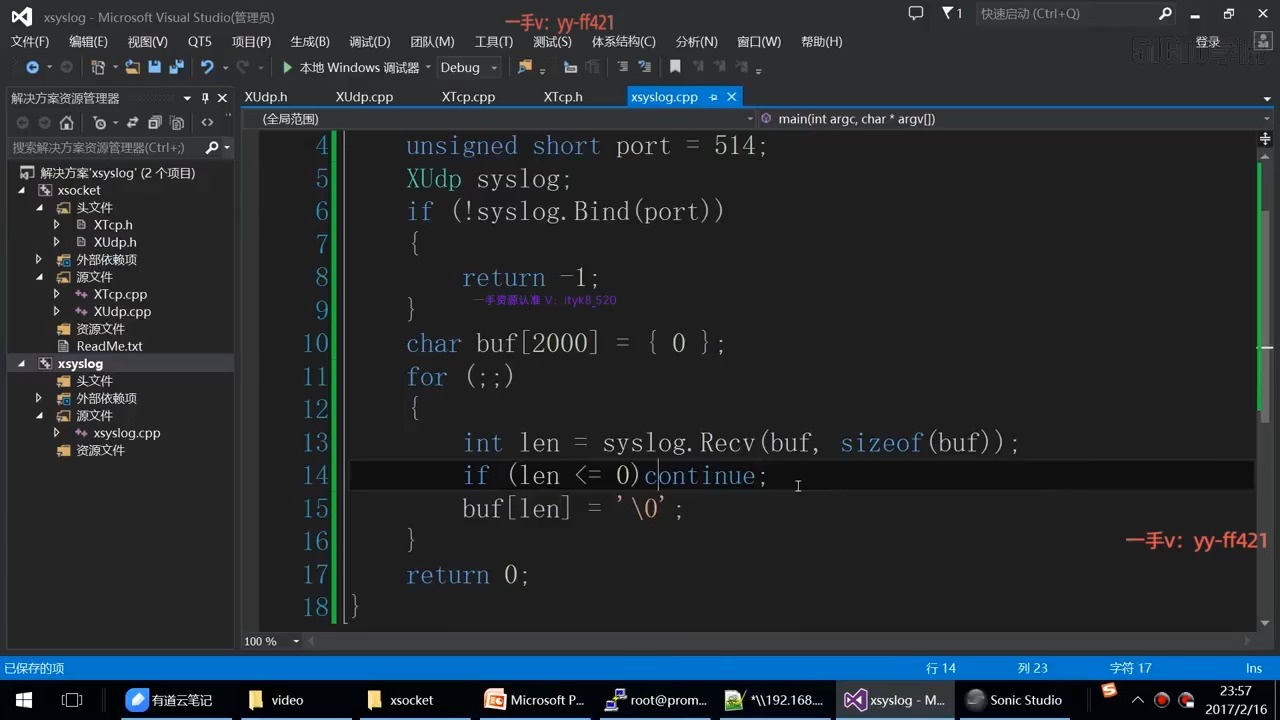Click the Navigate Backward arrow icon
The image size is (1280, 720).
[33, 67]
